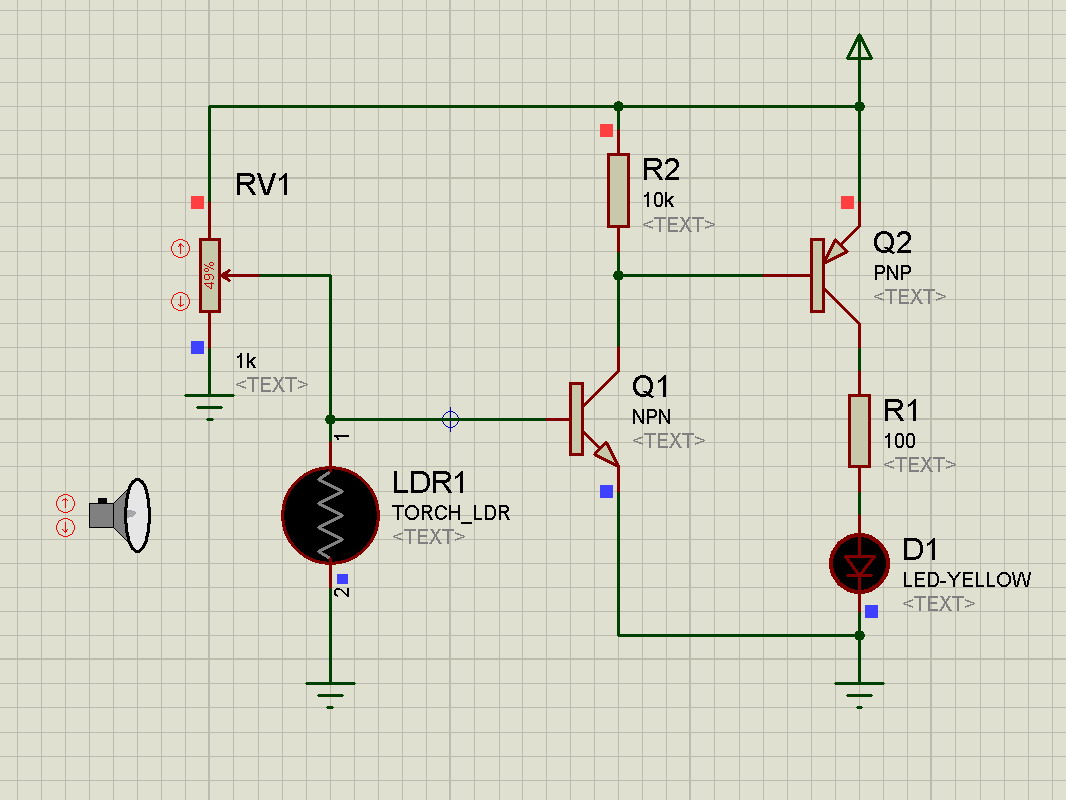Click the junction dot below D1 LED
The image size is (1066, 800).
pyautogui.click(x=859, y=636)
